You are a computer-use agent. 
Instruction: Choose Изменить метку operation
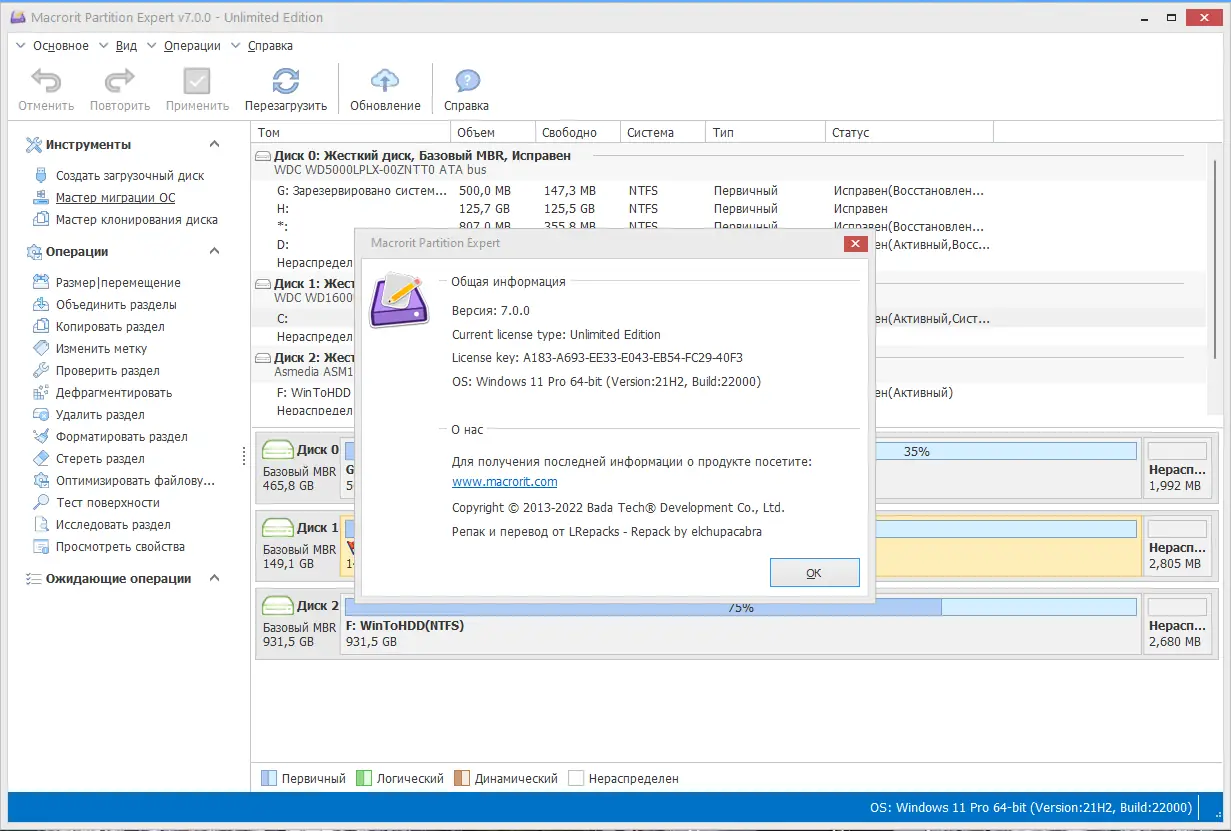pos(101,349)
